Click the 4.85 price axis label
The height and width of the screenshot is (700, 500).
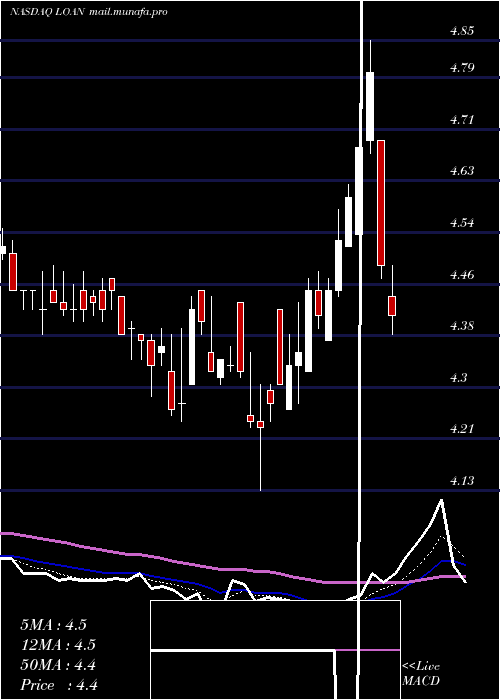[x=462, y=31]
